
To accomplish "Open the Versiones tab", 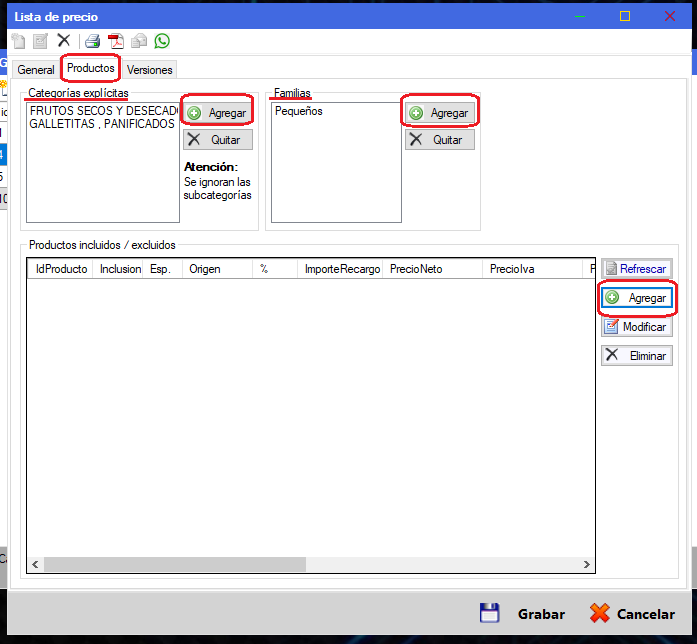I will (x=150, y=70).
